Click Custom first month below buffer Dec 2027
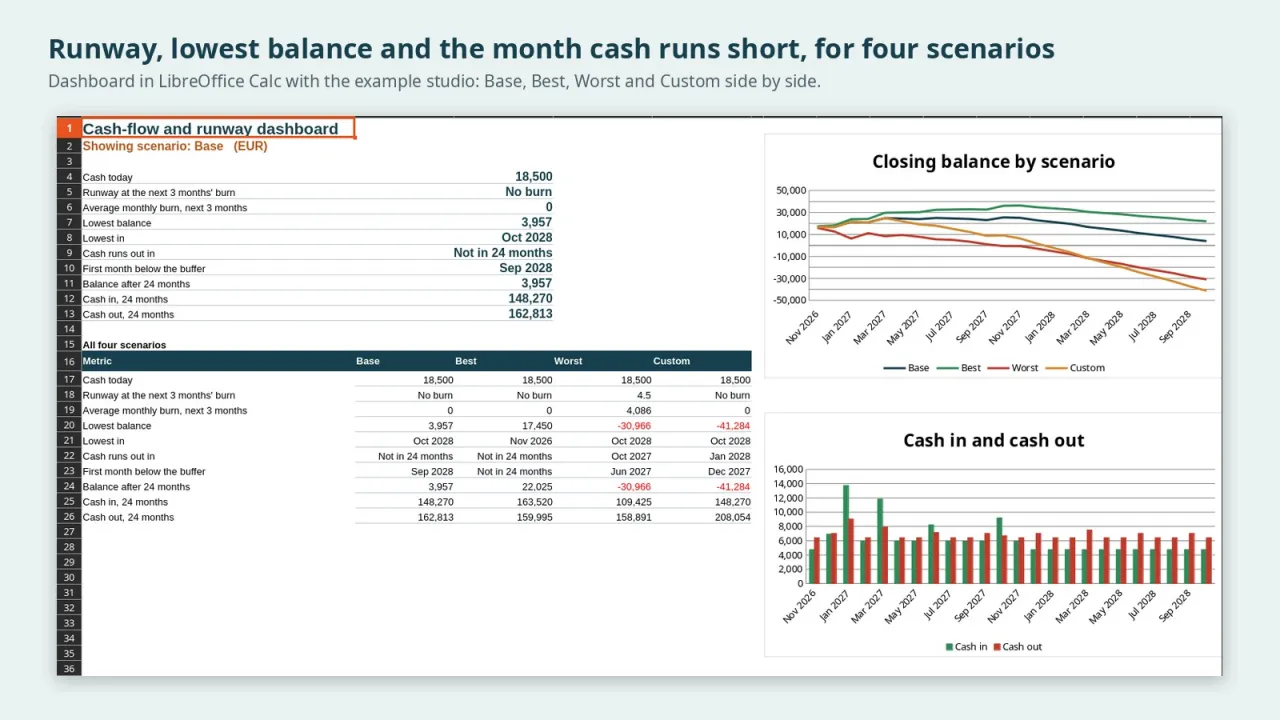 pyautogui.click(x=730, y=472)
